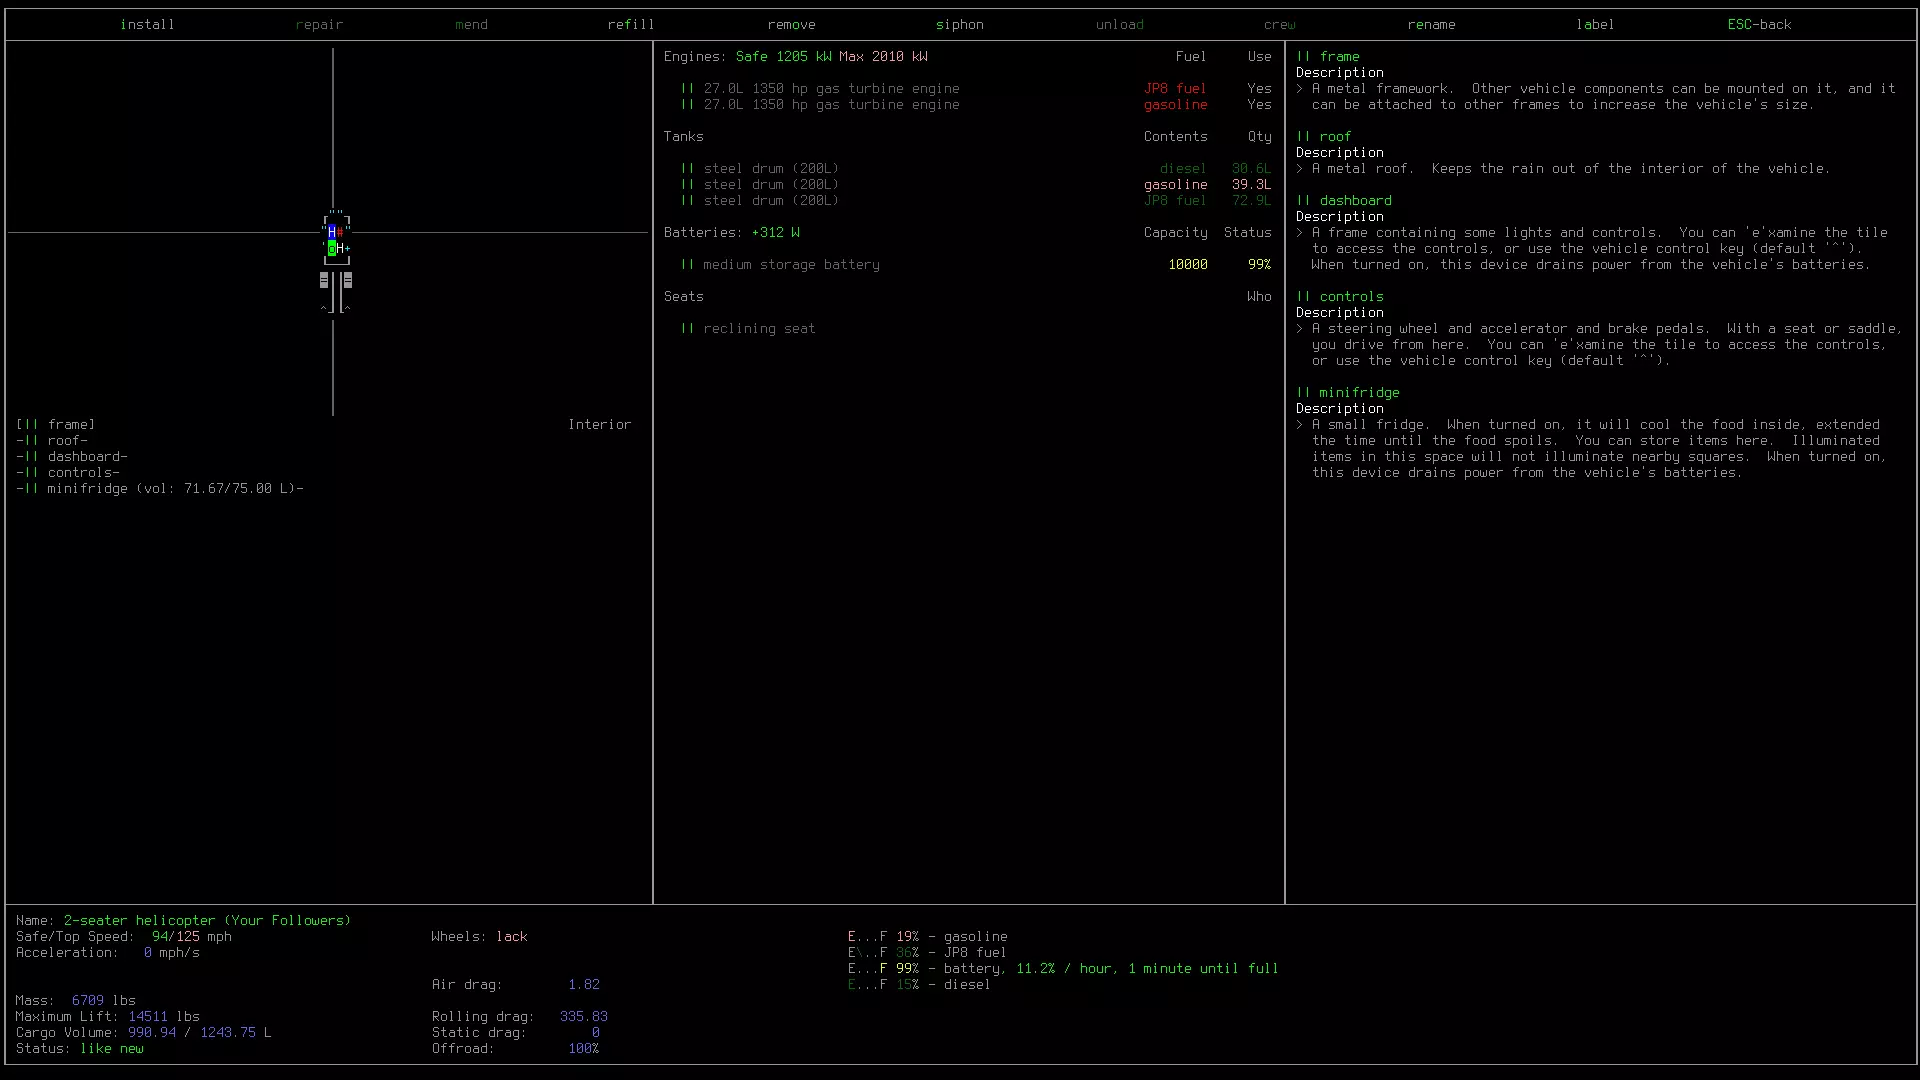Click the diesel quantity 30.6L
The height and width of the screenshot is (1080, 1920).
point(1251,168)
